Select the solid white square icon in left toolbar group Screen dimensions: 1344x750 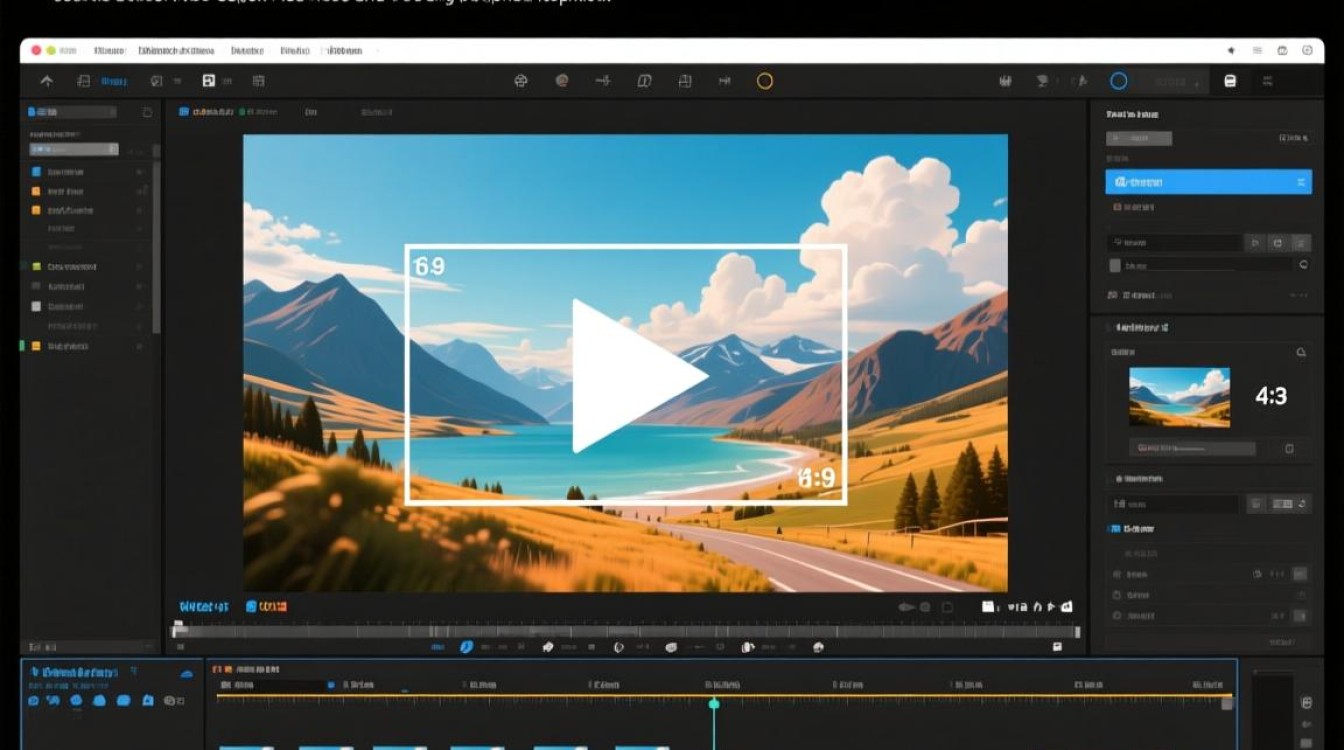click(209, 81)
